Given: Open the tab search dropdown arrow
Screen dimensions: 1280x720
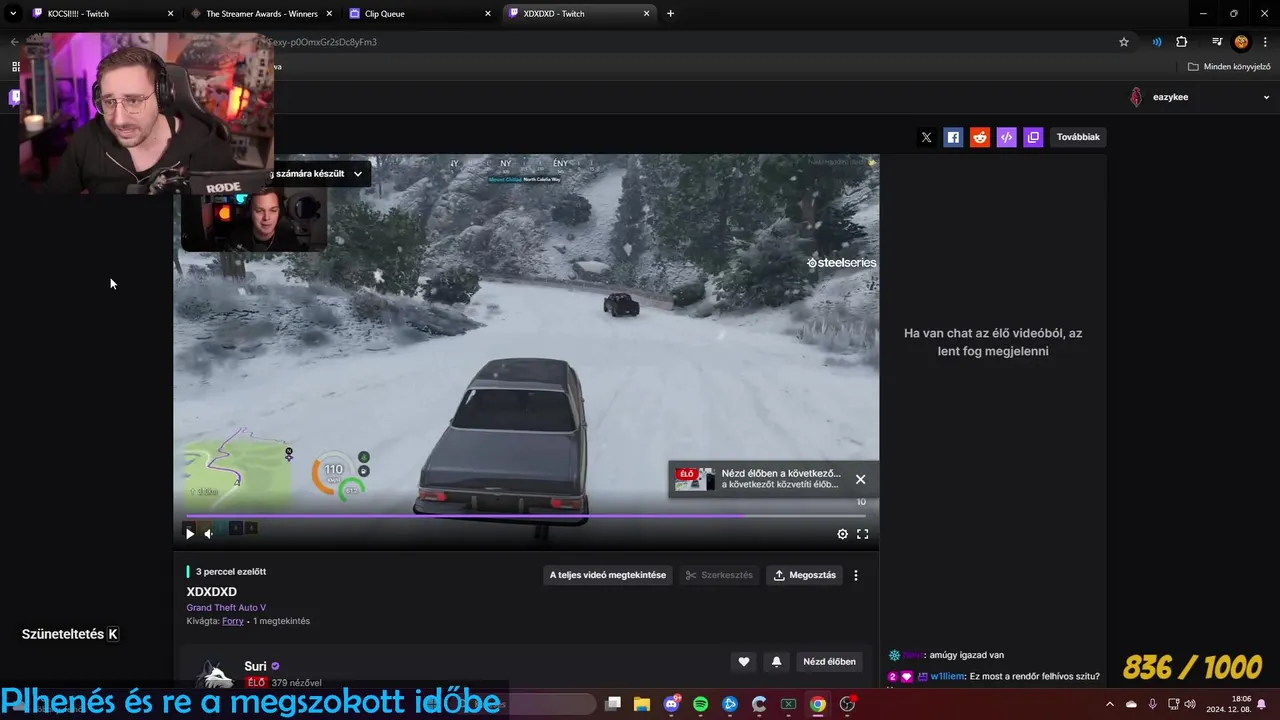Looking at the screenshot, I should pyautogui.click(x=12, y=14).
